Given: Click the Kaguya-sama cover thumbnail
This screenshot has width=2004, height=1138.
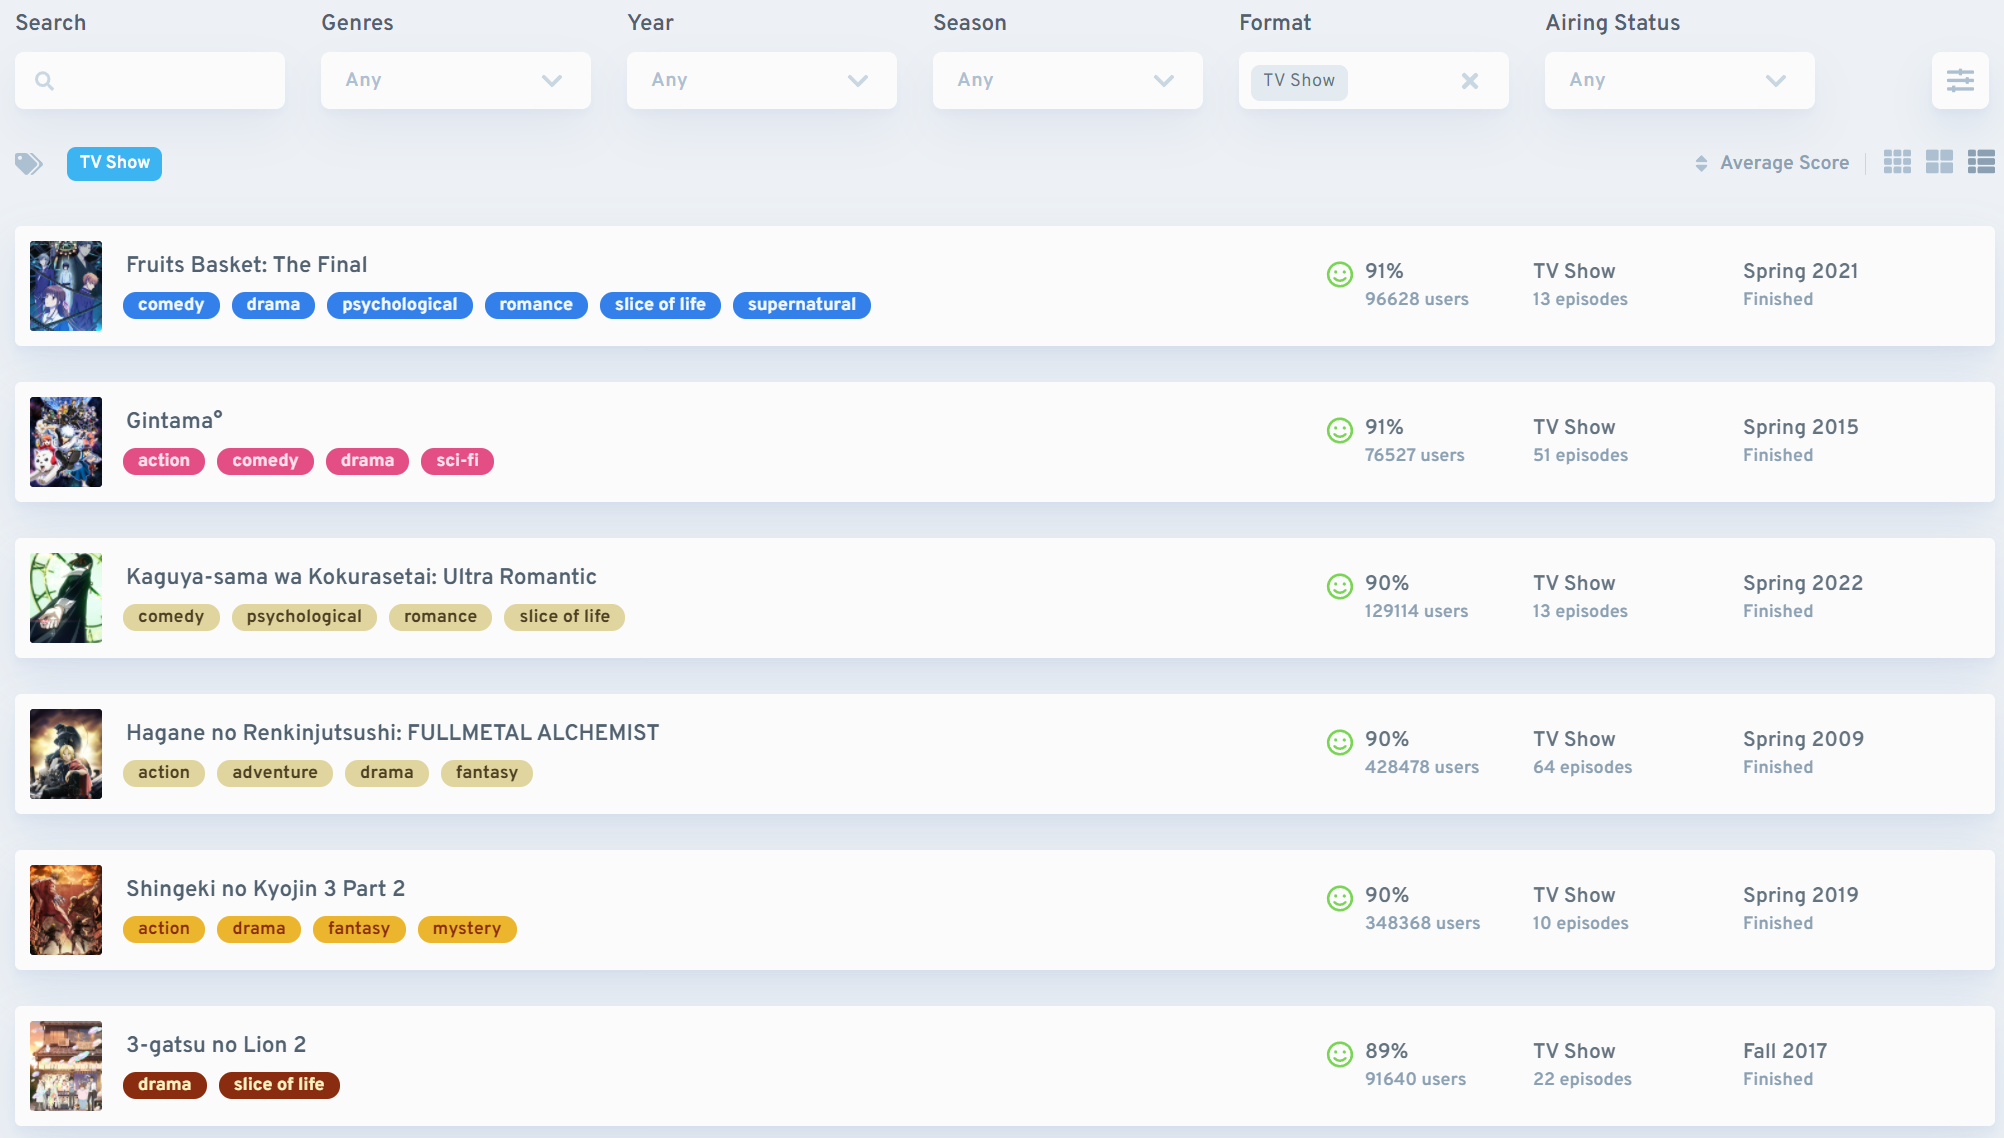Looking at the screenshot, I should 66,598.
